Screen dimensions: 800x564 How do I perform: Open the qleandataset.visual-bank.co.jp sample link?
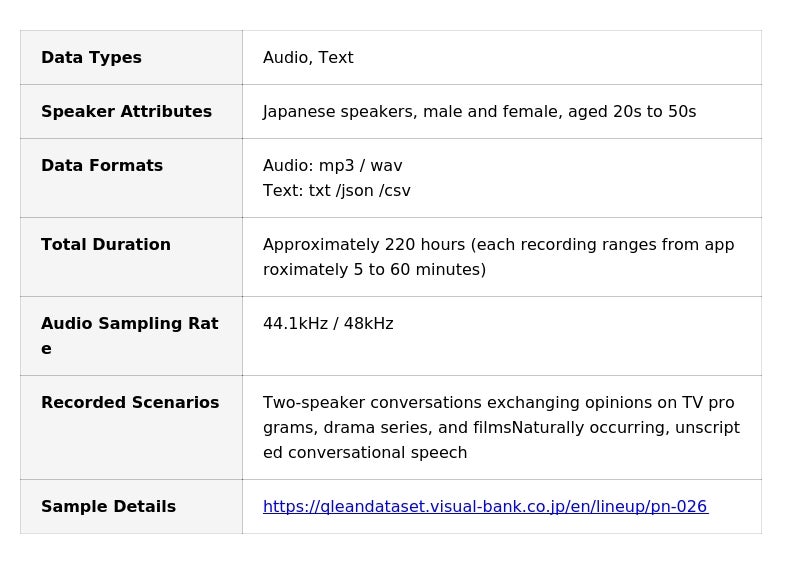(485, 507)
